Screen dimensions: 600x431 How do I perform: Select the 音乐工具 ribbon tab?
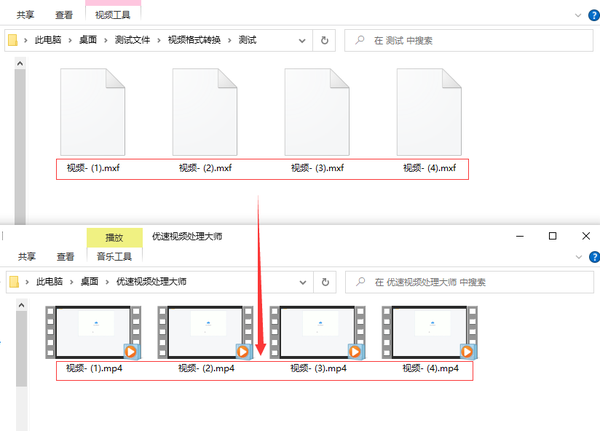[x=114, y=256]
